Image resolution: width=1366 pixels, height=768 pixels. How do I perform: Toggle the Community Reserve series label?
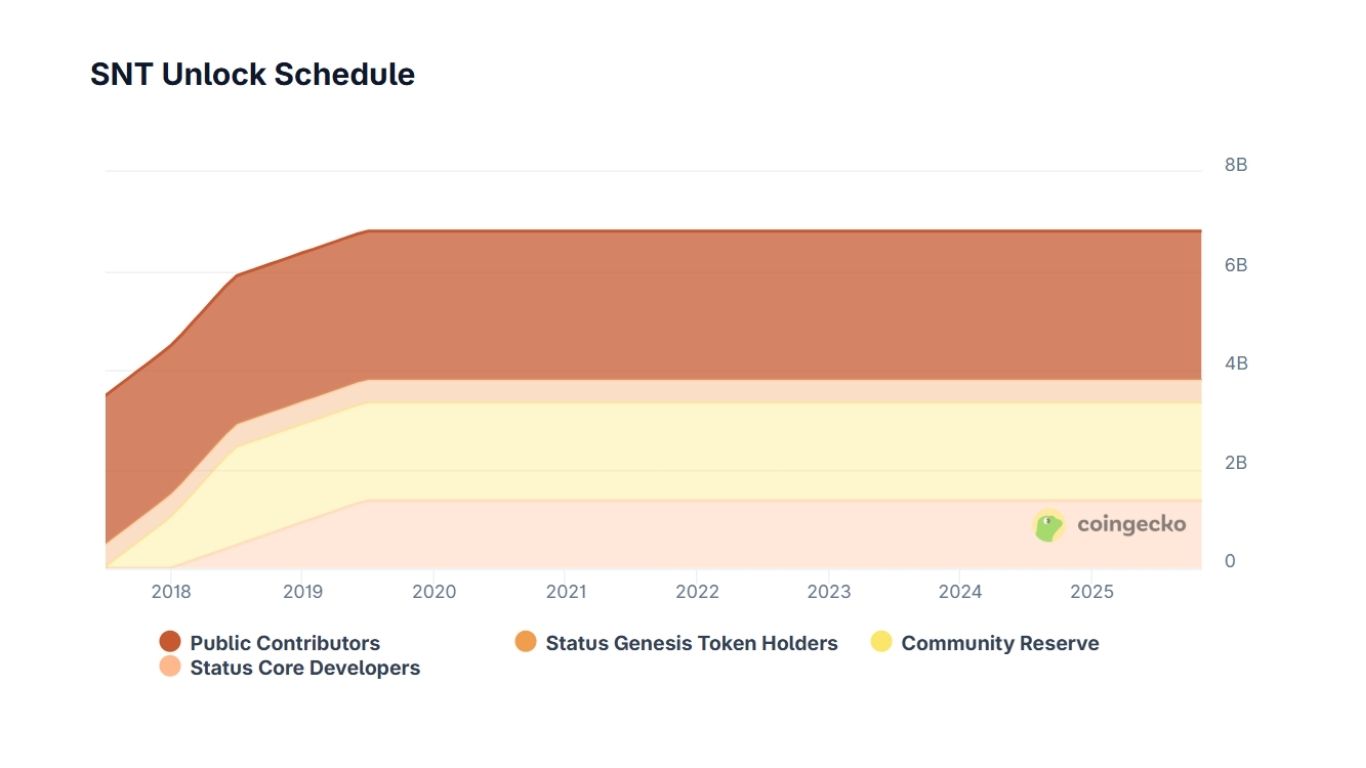coord(999,643)
